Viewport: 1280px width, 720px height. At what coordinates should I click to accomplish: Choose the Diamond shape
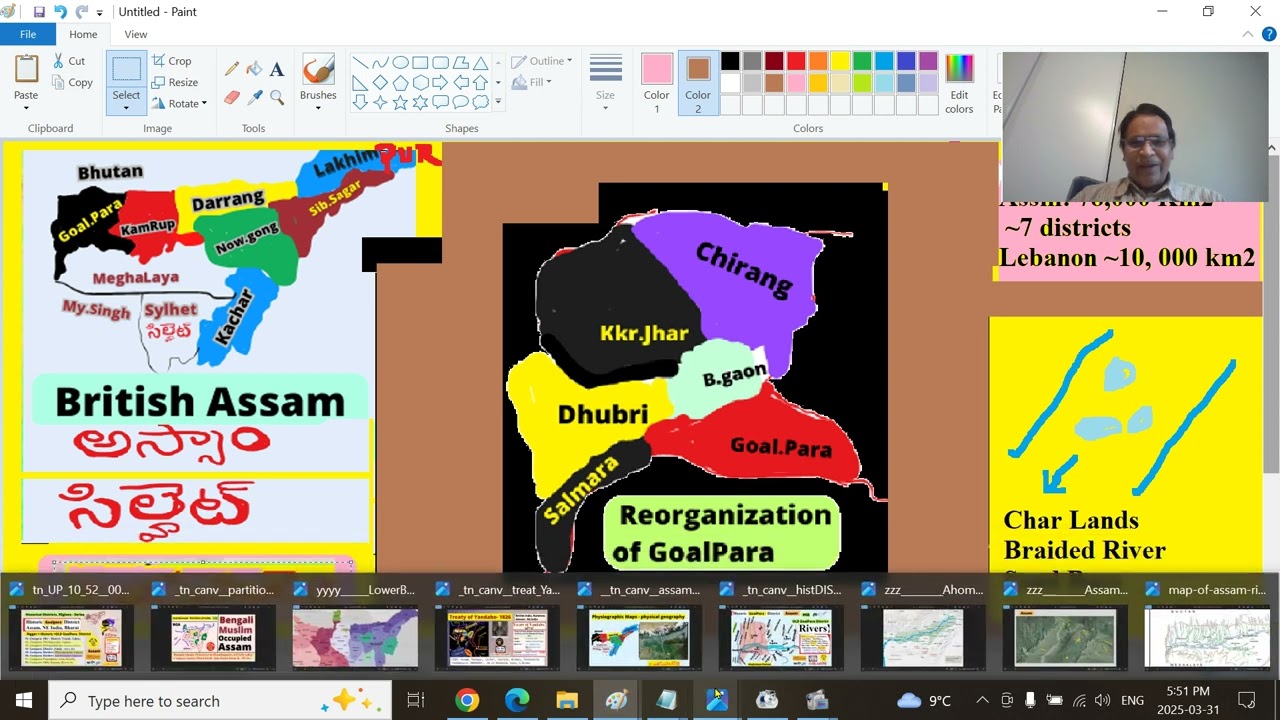(x=380, y=82)
